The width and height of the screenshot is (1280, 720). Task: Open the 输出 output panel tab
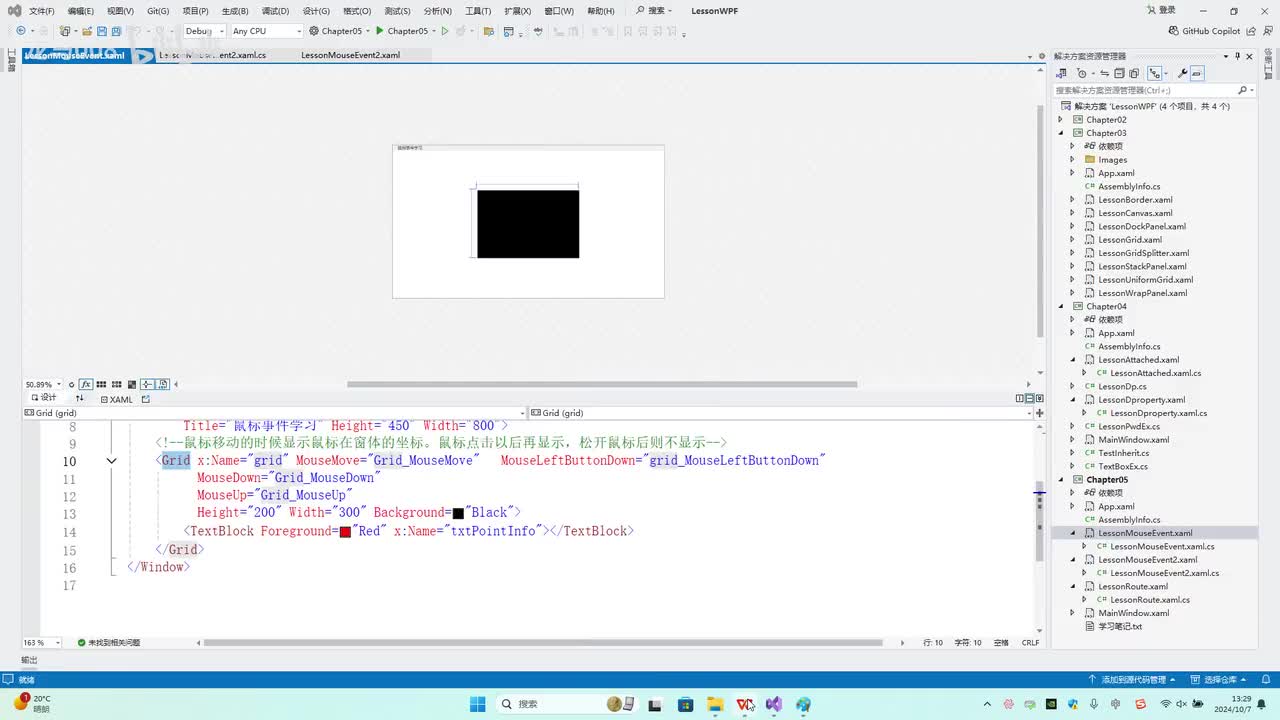coord(29,660)
